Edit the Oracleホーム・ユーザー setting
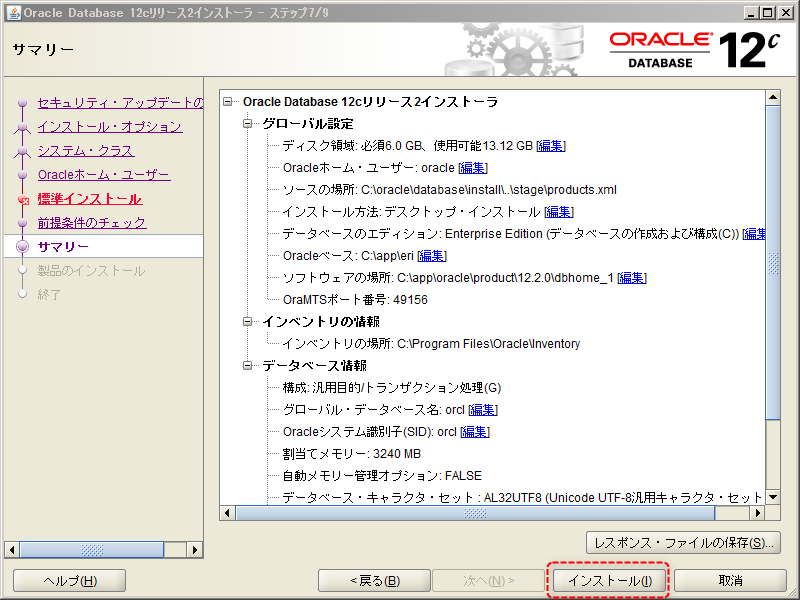 click(x=473, y=166)
